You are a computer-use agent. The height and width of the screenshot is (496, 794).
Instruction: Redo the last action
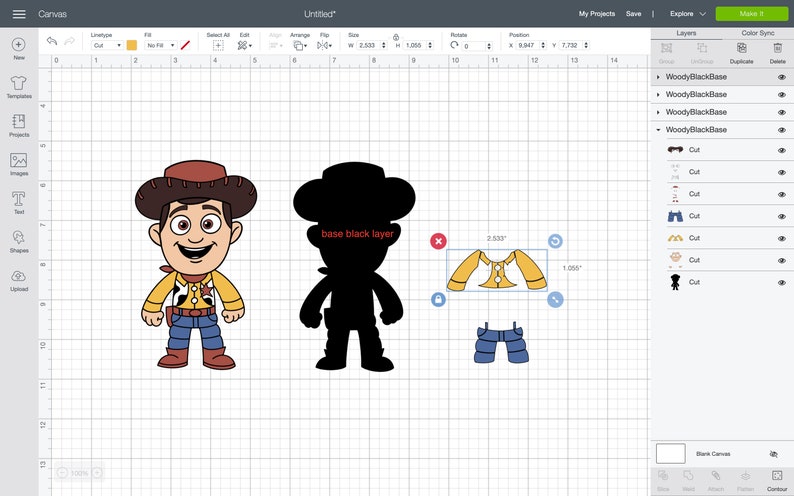[69, 41]
